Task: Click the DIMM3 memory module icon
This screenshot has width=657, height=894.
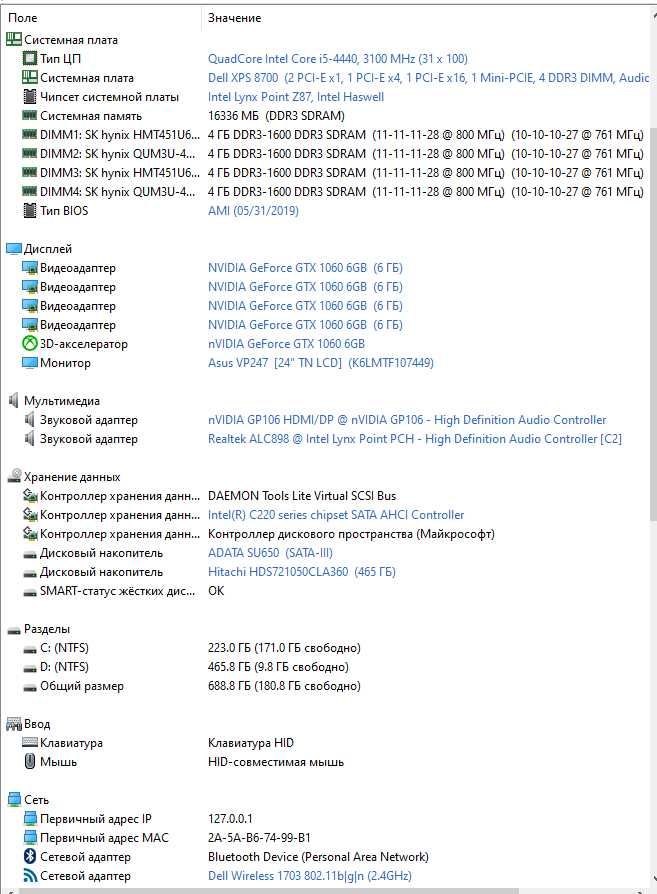Action: point(29,172)
